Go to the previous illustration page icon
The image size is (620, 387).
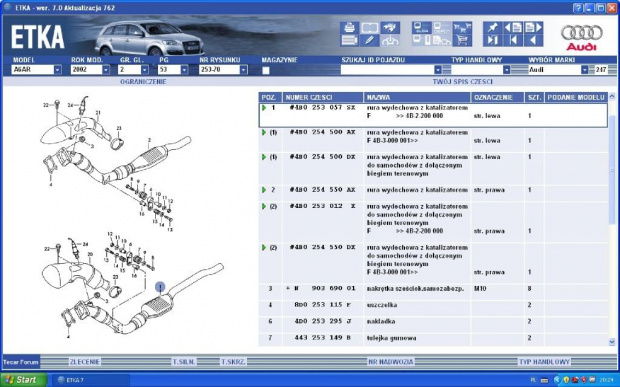point(513,28)
